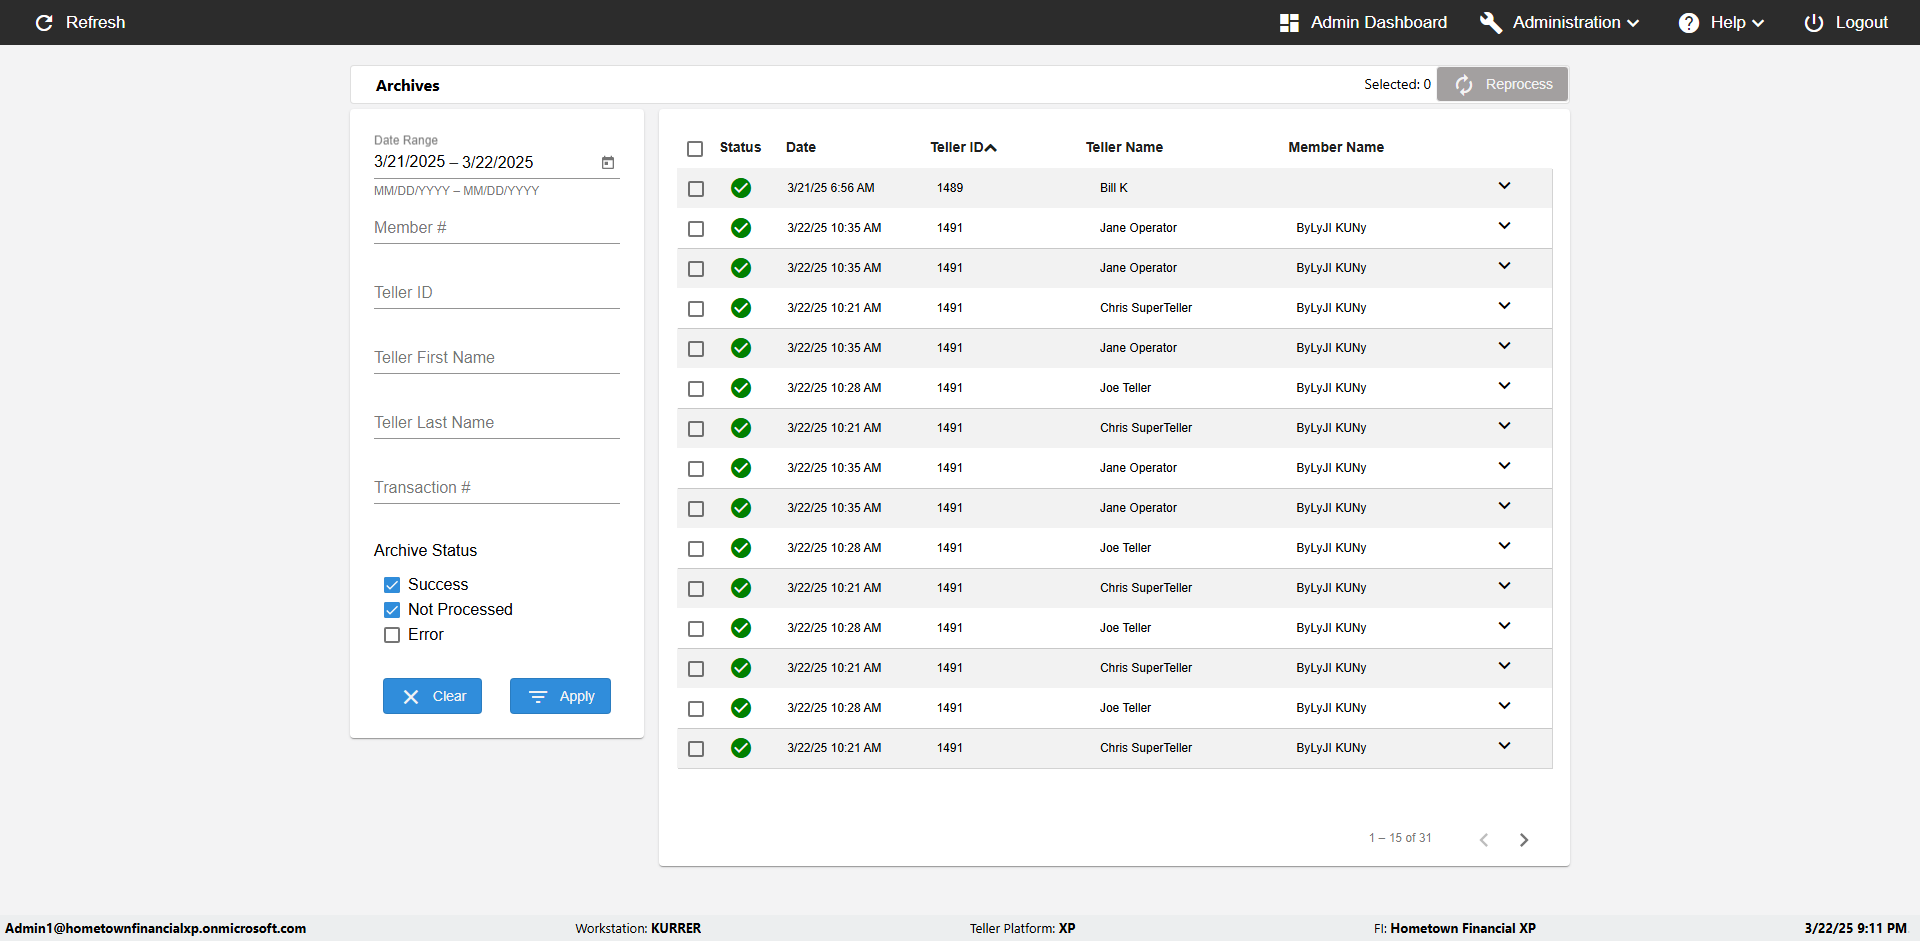Click the Help question mark icon
This screenshot has height=941, width=1920.
click(x=1688, y=23)
